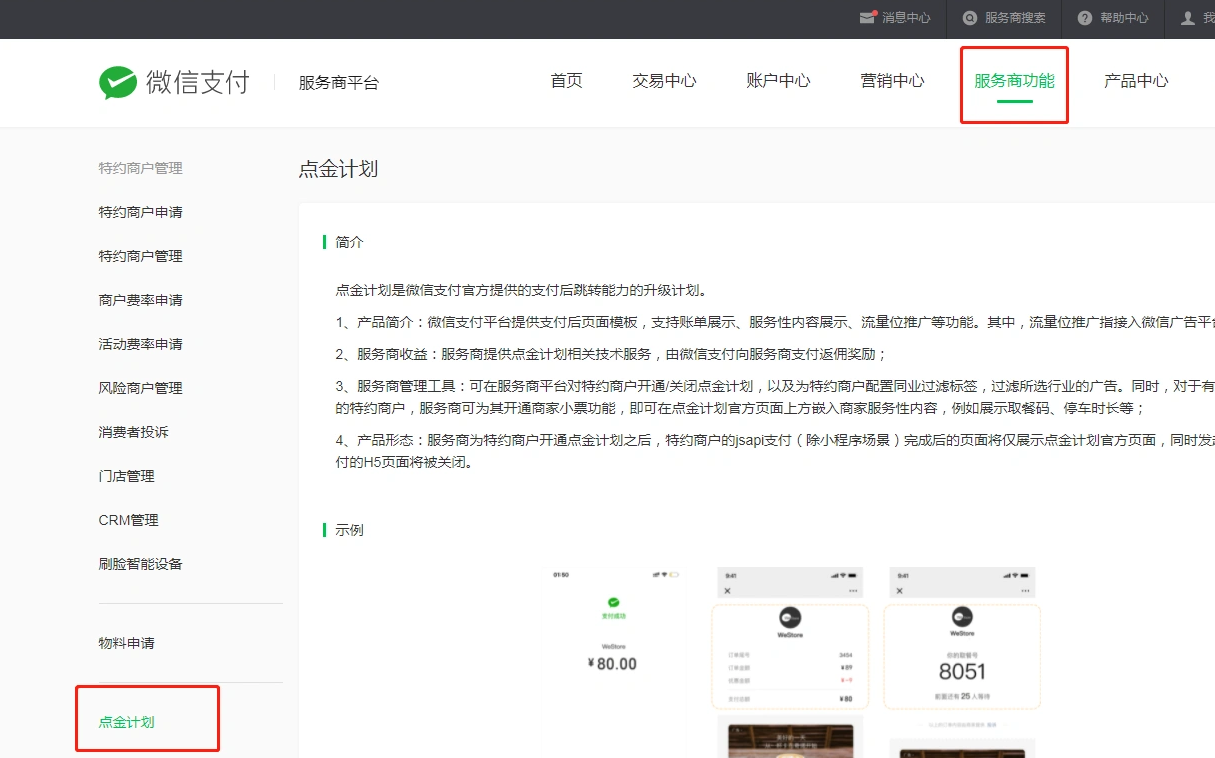Open 帮助中心 in top bar

tap(1124, 18)
